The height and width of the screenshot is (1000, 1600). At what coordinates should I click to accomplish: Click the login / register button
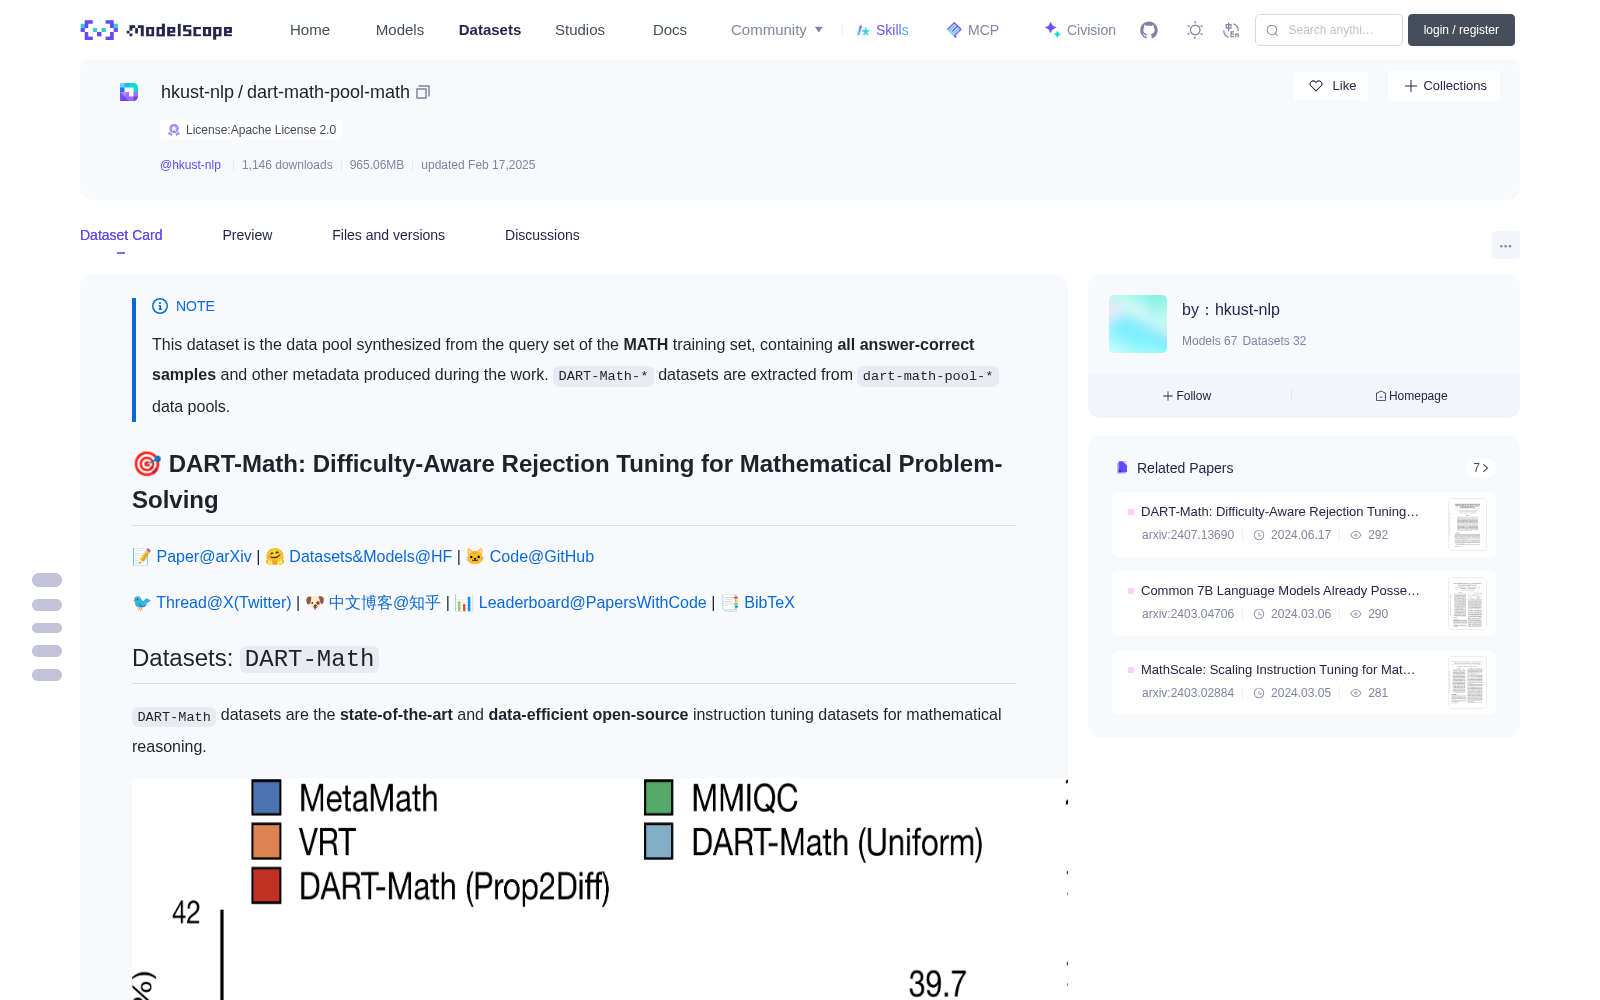pyautogui.click(x=1461, y=30)
